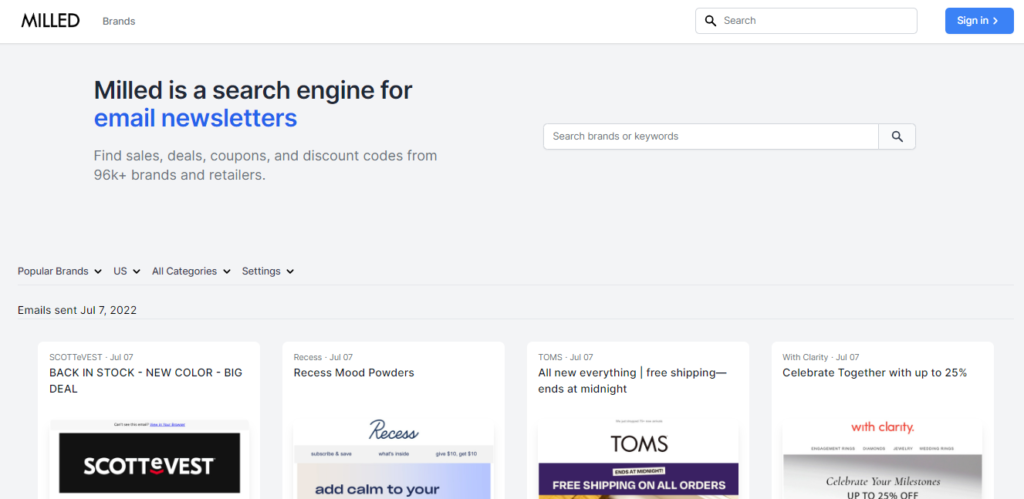The width and height of the screenshot is (1024, 499).
Task: Click the SCOTTeVEST logo thumbnail
Action: pos(150,463)
